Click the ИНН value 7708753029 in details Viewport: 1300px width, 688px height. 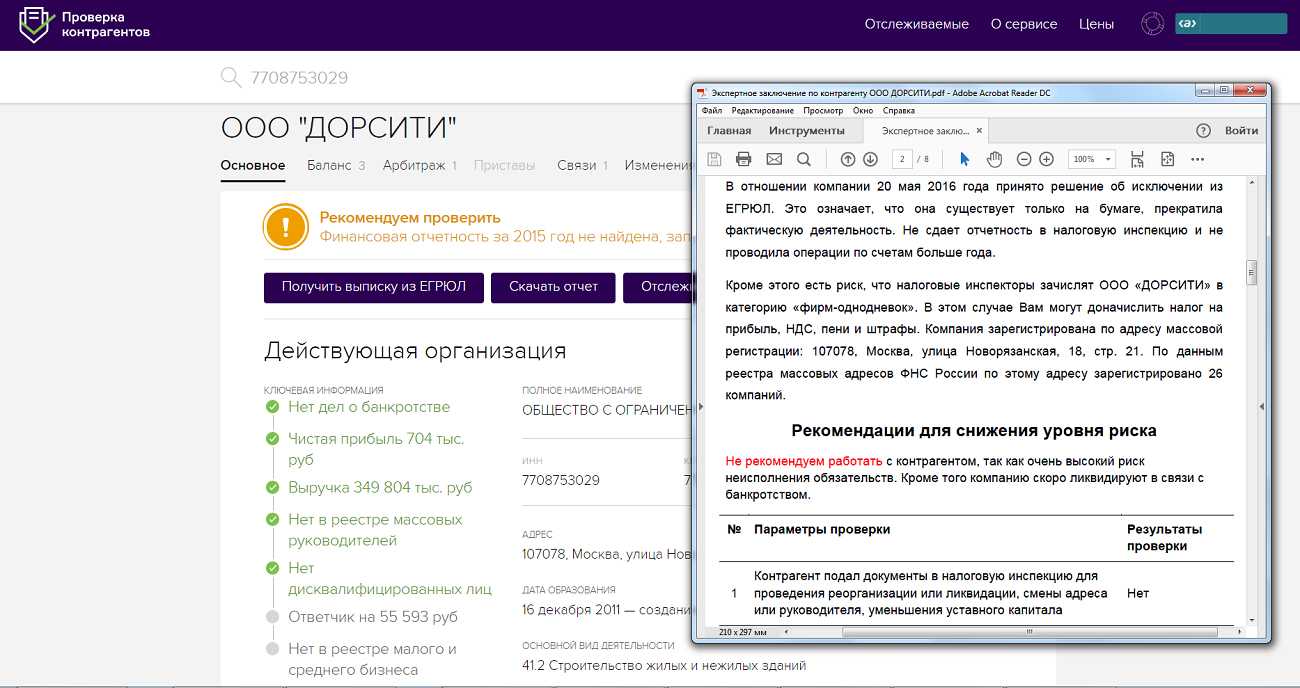point(561,480)
